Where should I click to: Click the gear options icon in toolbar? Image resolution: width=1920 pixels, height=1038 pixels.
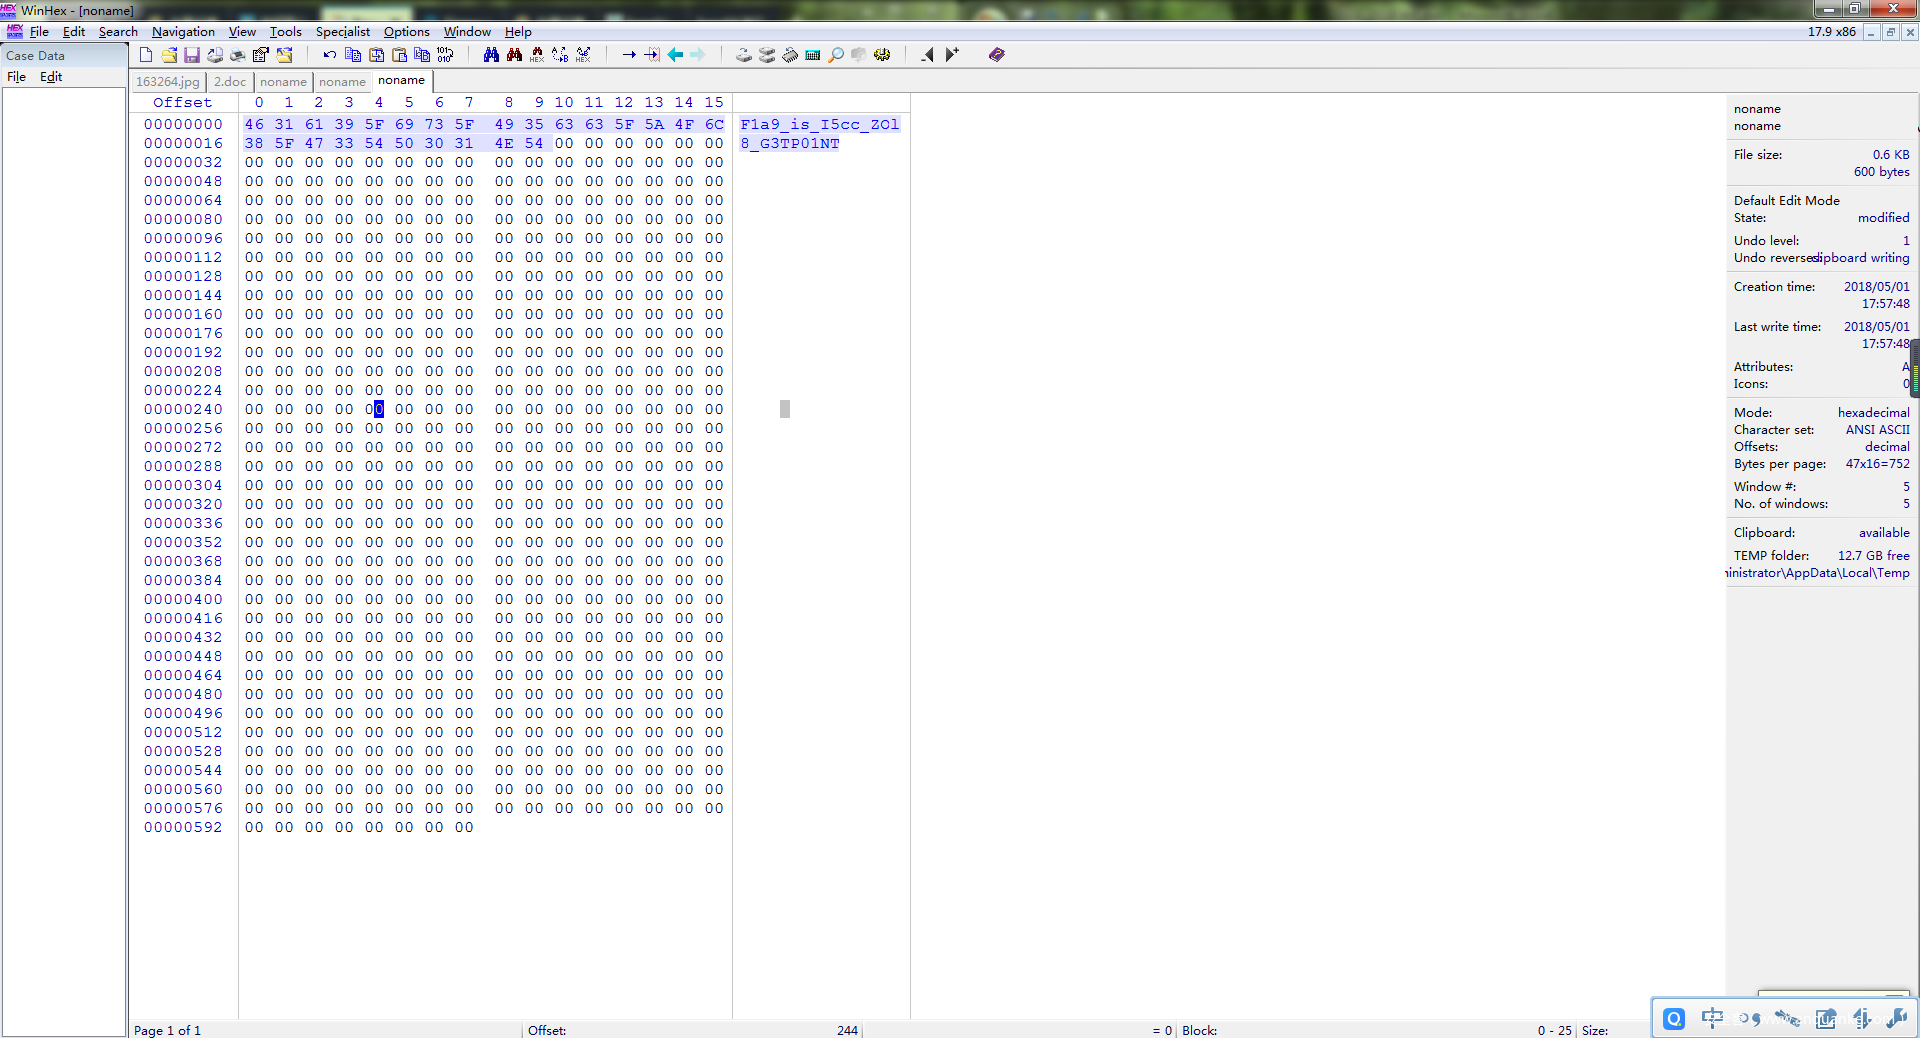point(882,55)
